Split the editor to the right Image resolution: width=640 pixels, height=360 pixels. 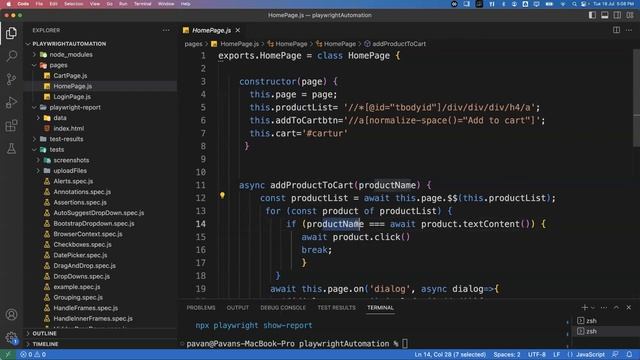coord(616,30)
